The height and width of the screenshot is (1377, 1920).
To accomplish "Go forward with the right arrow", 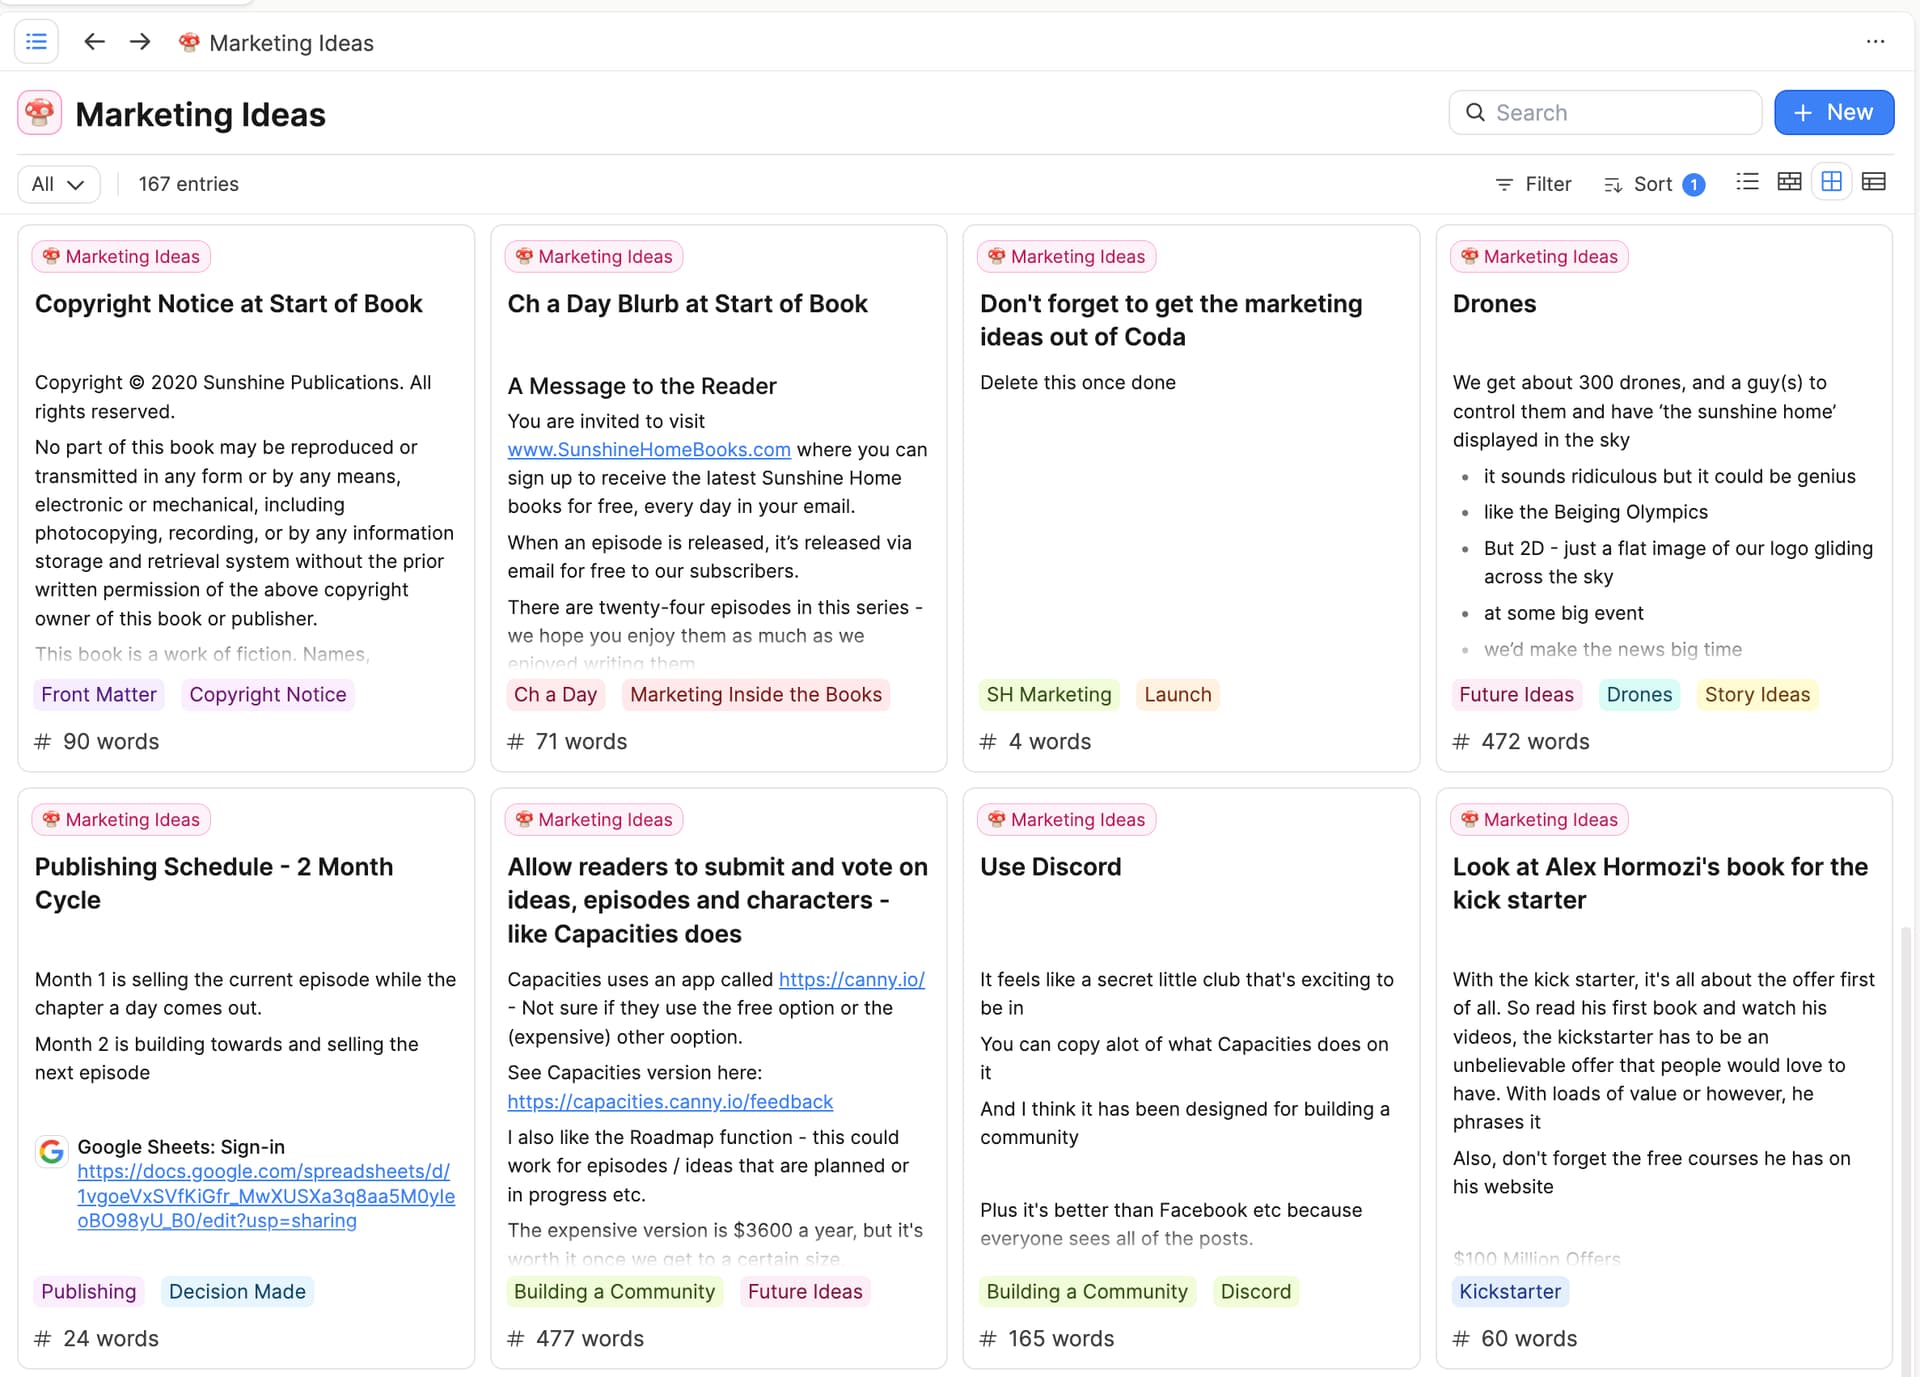I will [x=140, y=42].
